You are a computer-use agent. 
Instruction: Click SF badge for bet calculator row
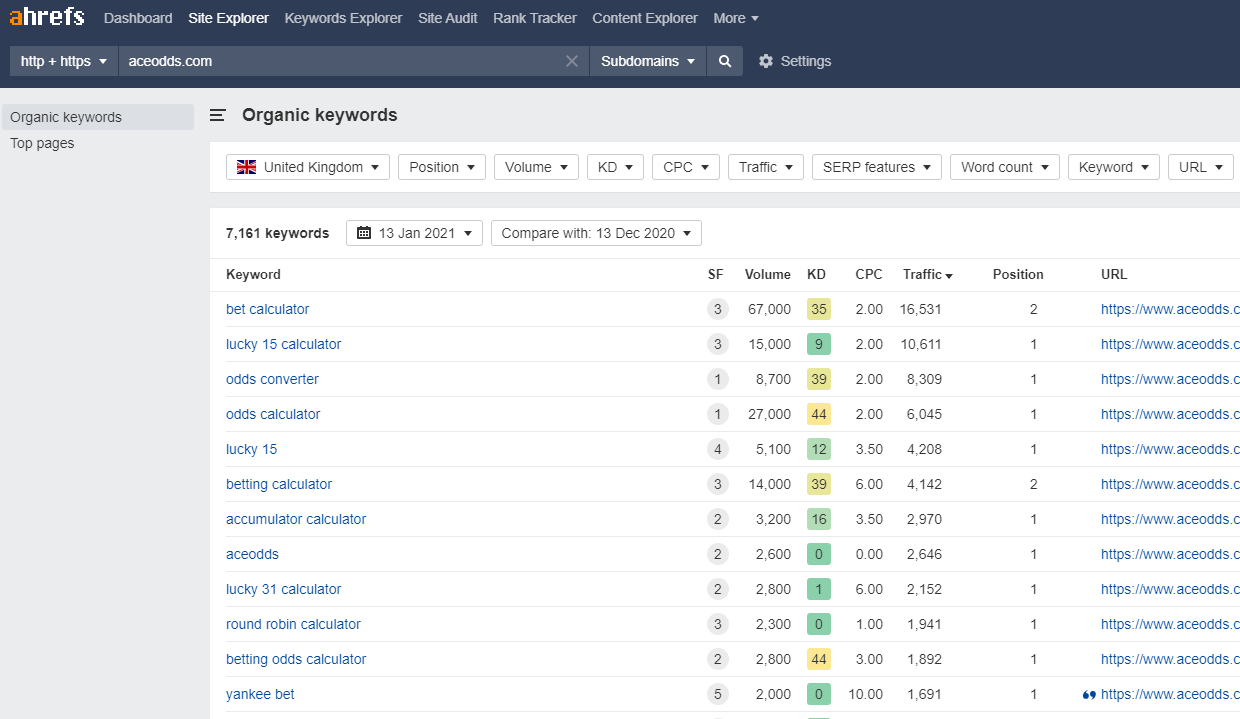click(x=716, y=309)
